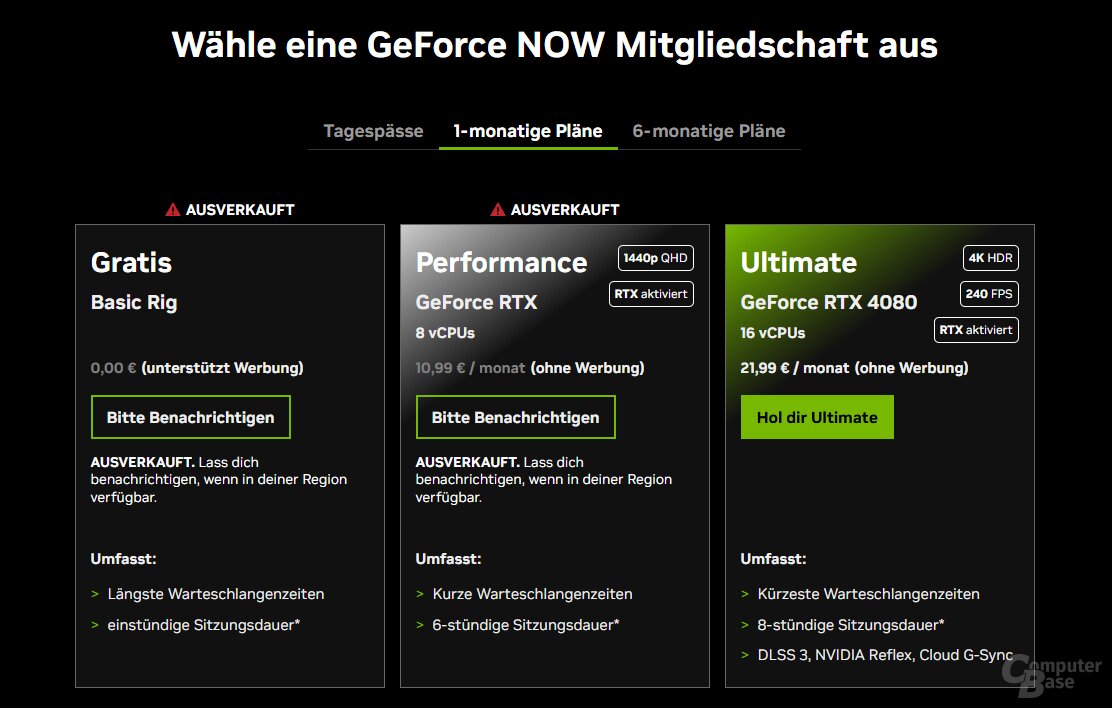Click the AUSVERKAUFT warning triangle above Performance

496,209
